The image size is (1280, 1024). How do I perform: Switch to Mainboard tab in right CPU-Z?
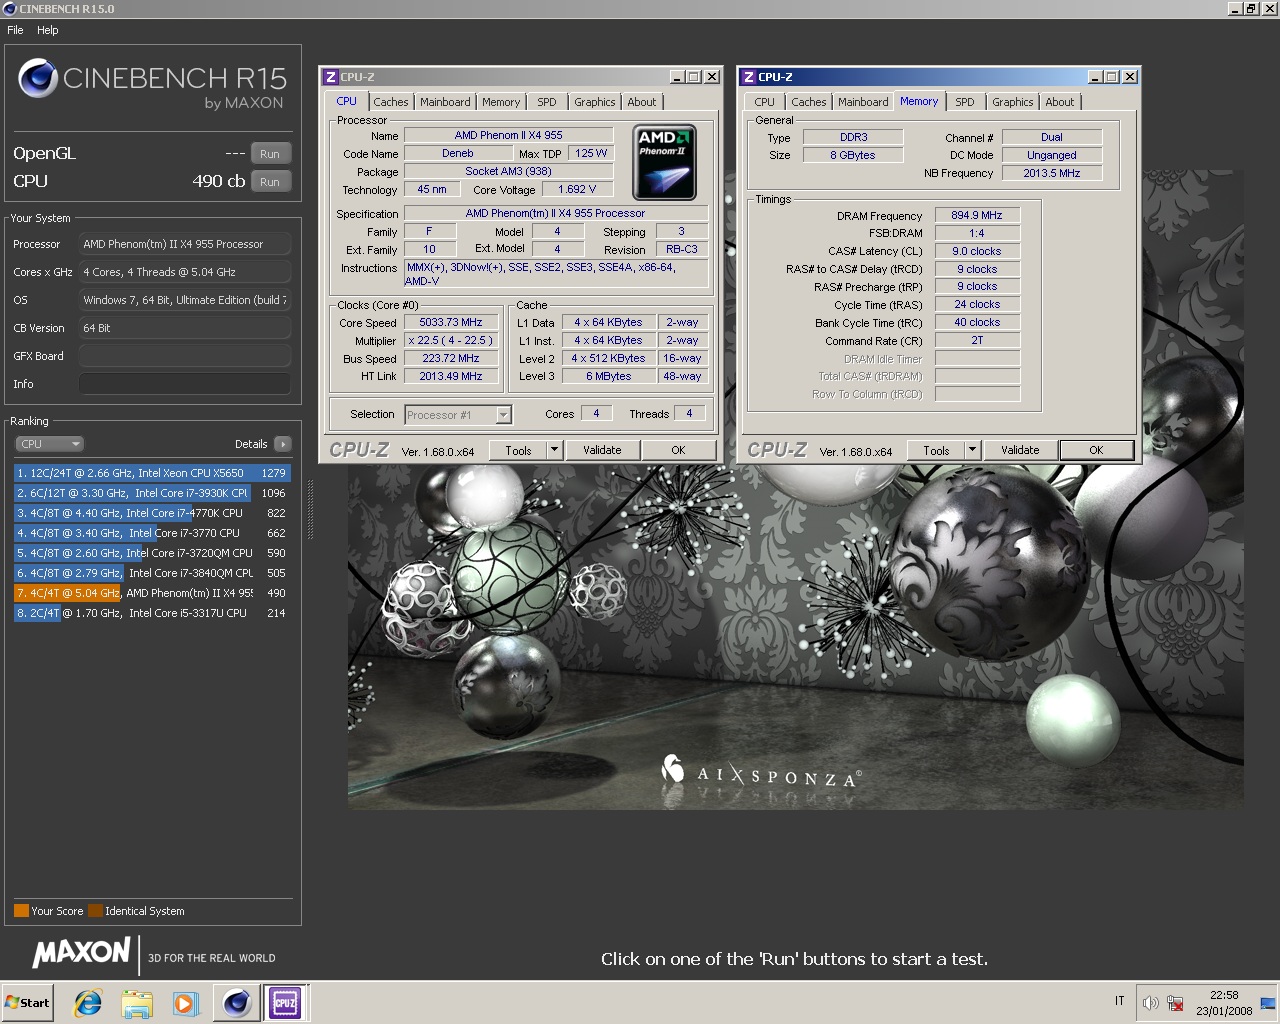coord(863,102)
